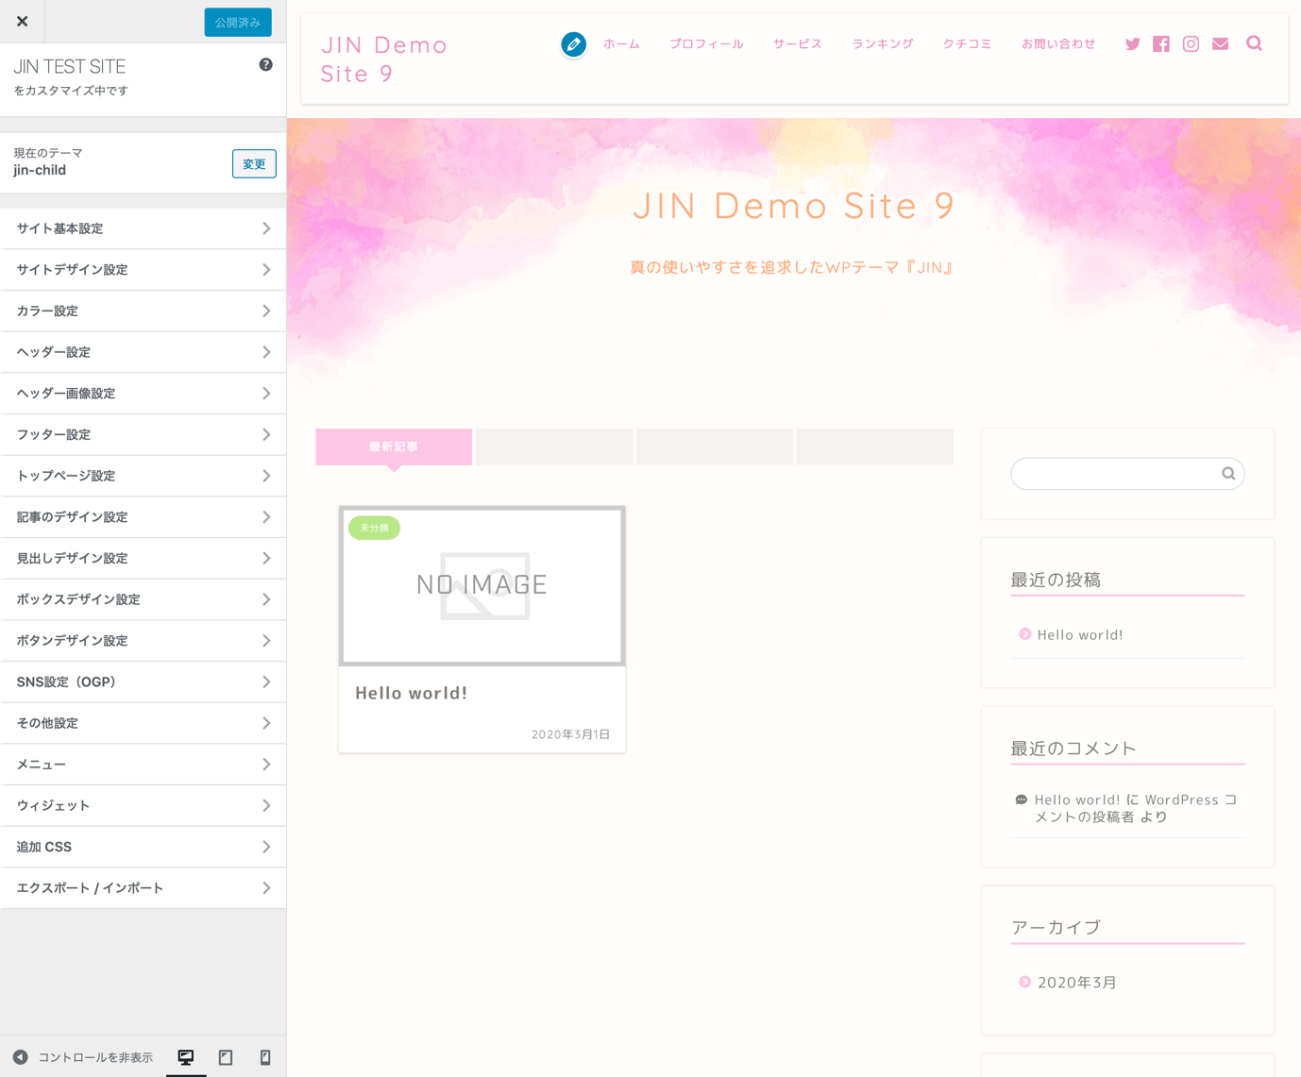Viewport: 1301px width, 1077px height.
Task: Click the Instagram icon in header
Action: 1190,44
